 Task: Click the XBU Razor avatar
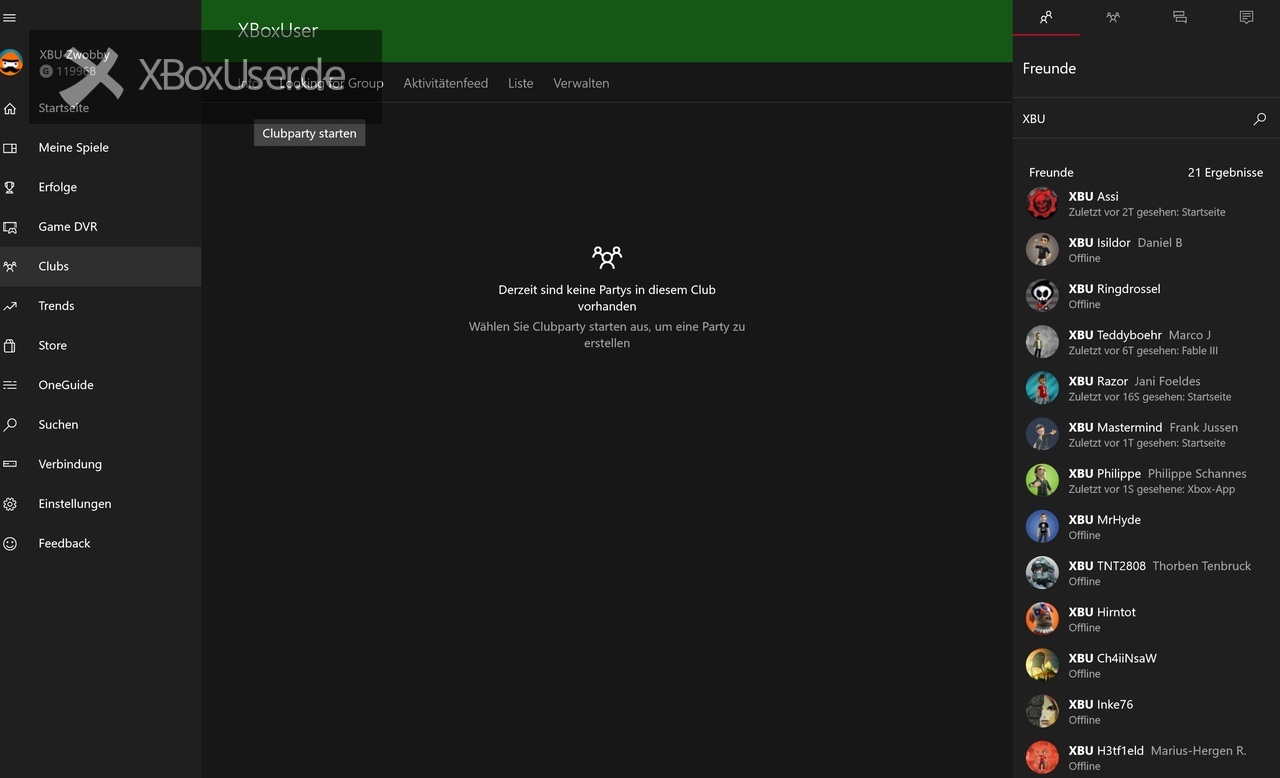coord(1042,388)
